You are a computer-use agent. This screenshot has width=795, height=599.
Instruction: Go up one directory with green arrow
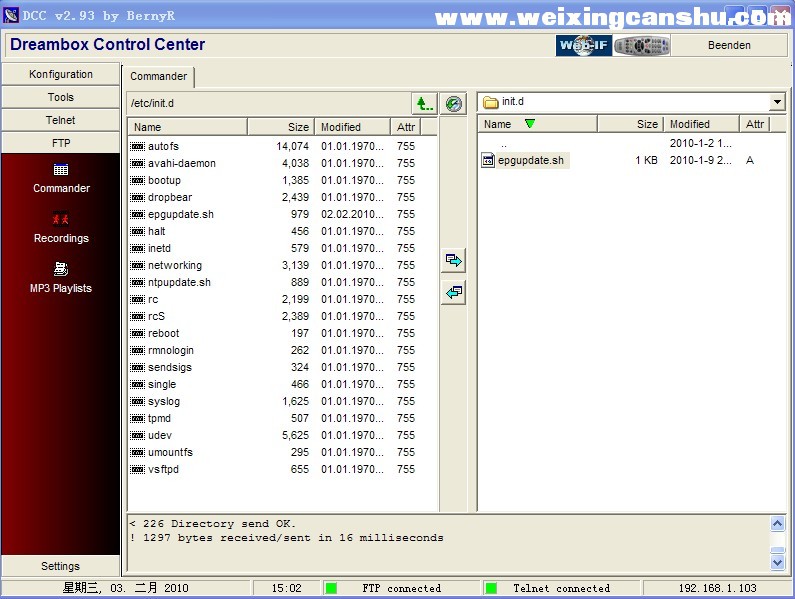coord(424,104)
